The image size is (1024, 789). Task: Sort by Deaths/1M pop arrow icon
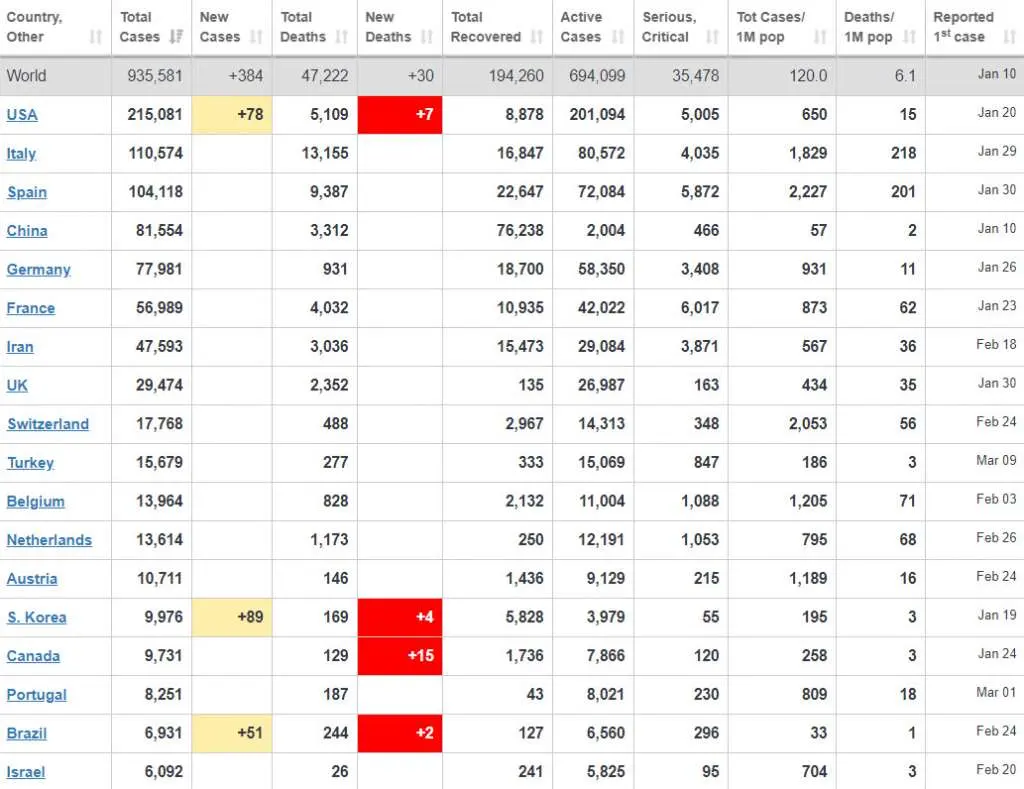tap(909, 37)
